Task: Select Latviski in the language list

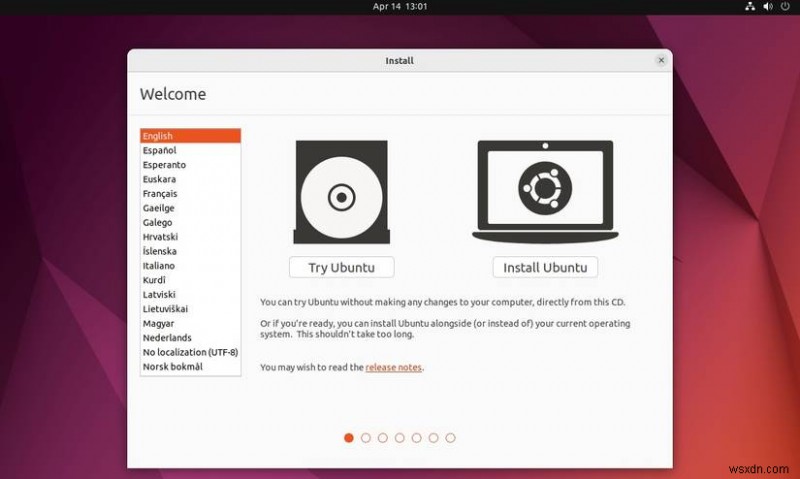Action: coord(190,294)
